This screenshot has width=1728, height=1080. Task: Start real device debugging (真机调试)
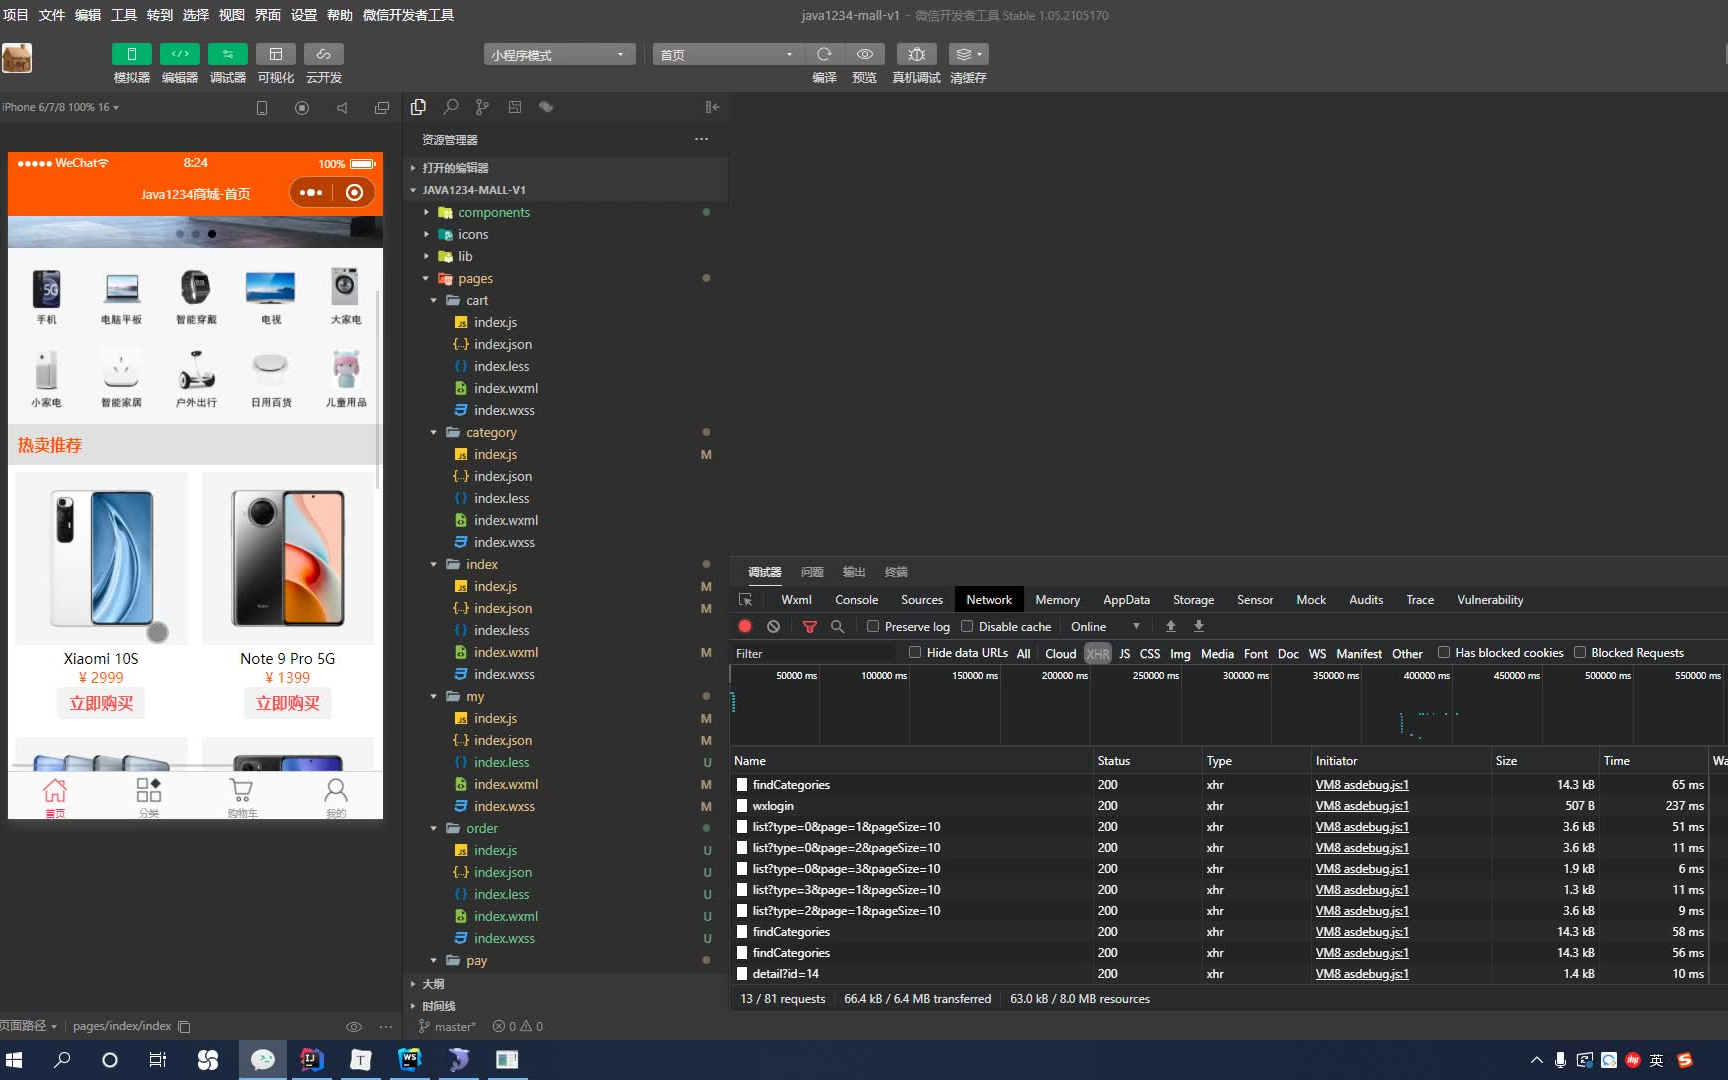[916, 54]
